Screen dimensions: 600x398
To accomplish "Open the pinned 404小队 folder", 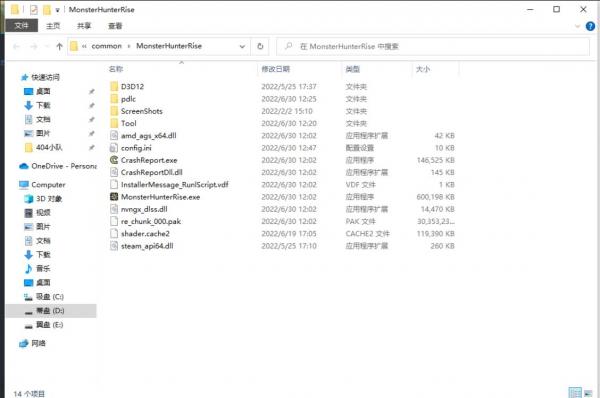I will [49, 147].
